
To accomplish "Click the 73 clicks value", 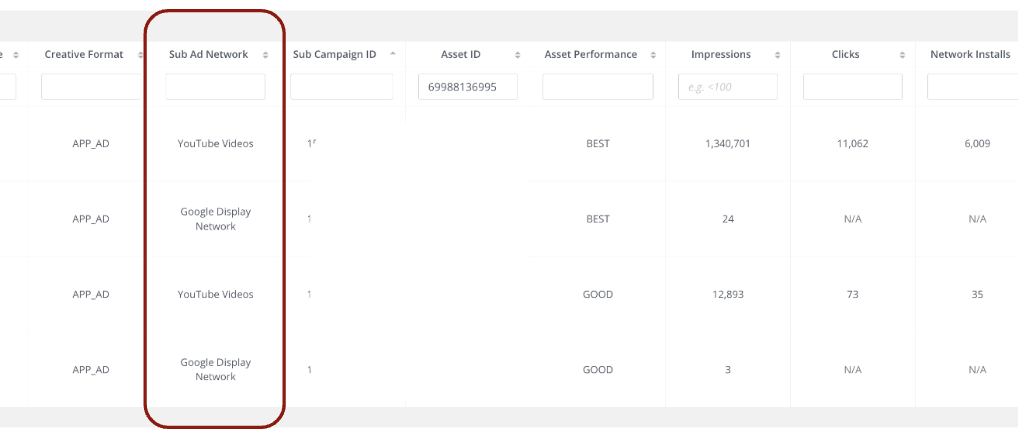I will (x=852, y=294).
